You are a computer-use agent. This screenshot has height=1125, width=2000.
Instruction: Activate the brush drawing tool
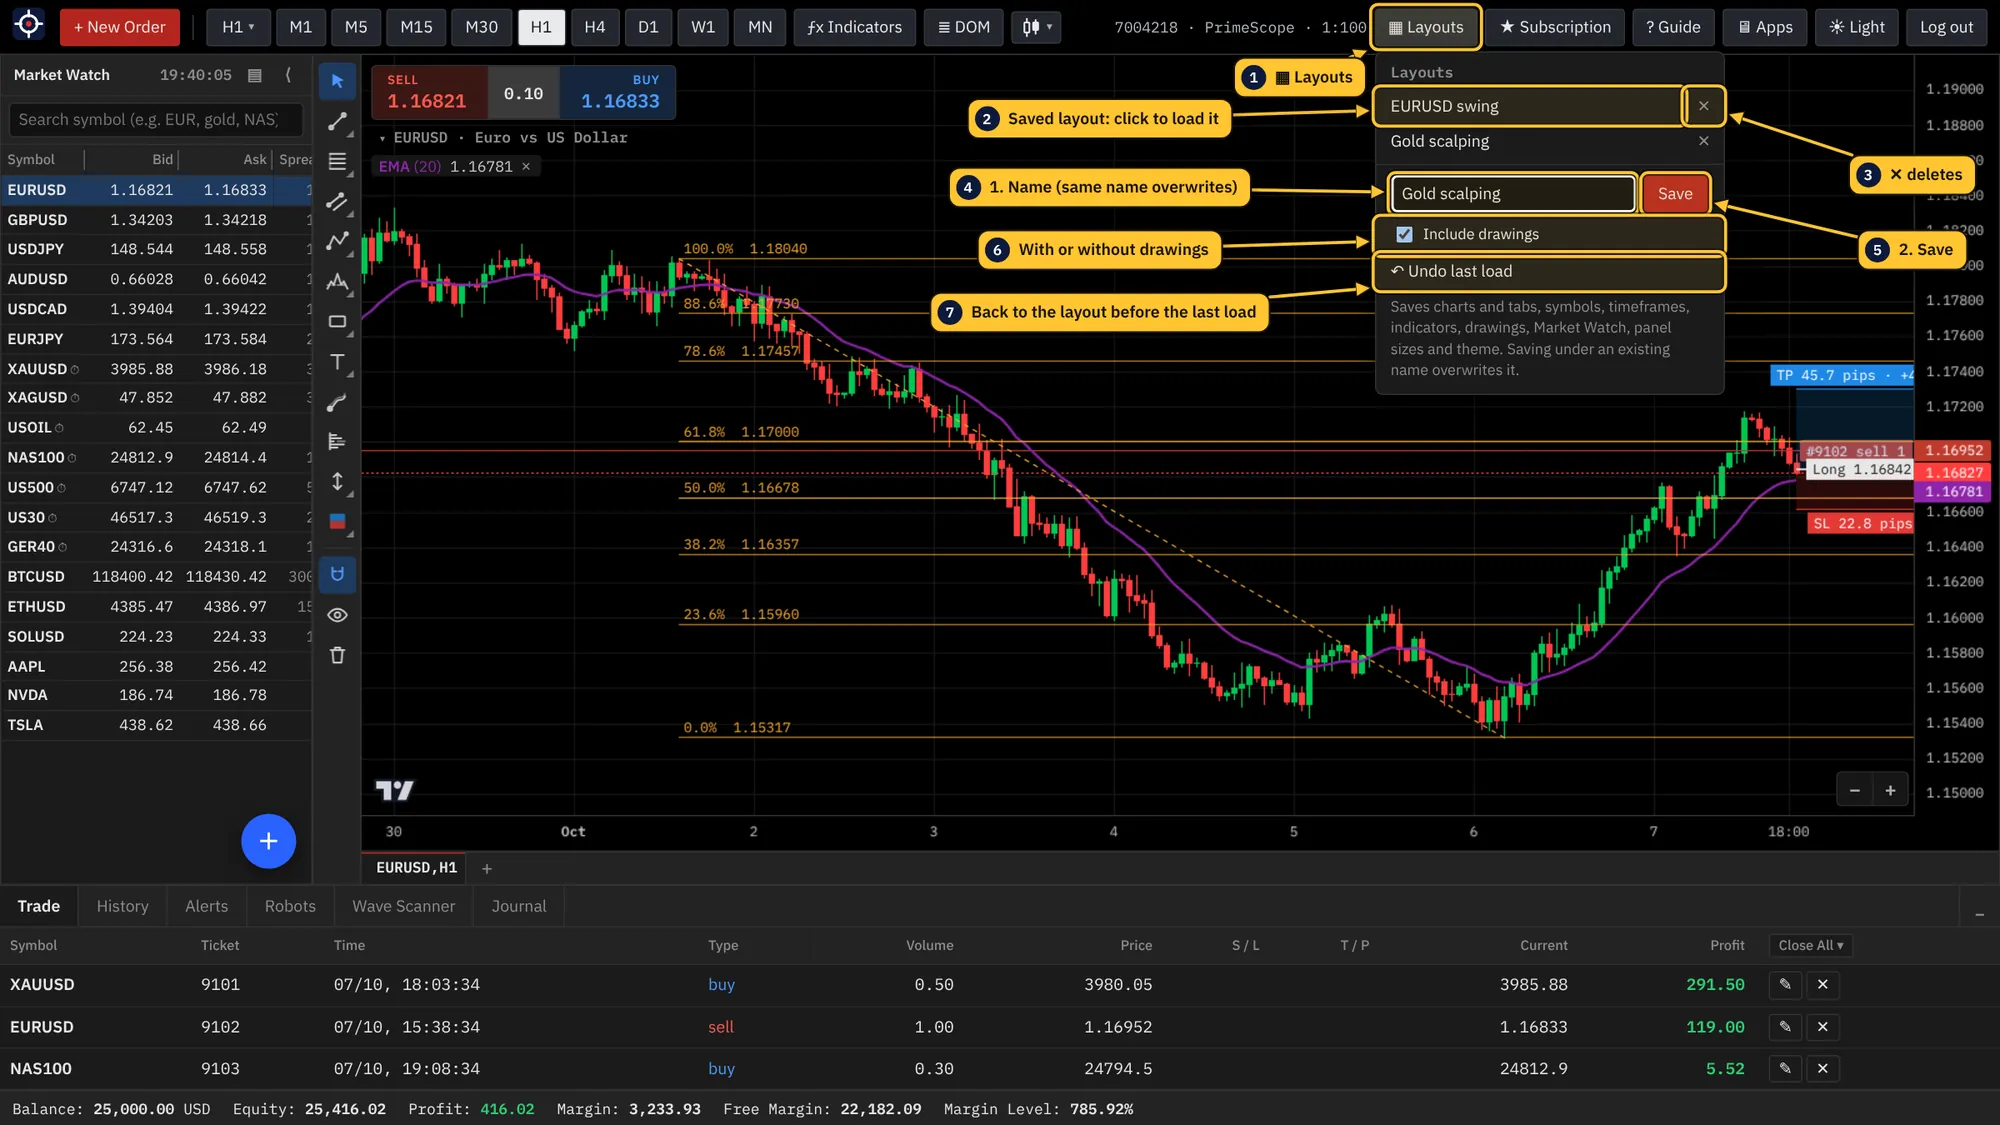[338, 402]
